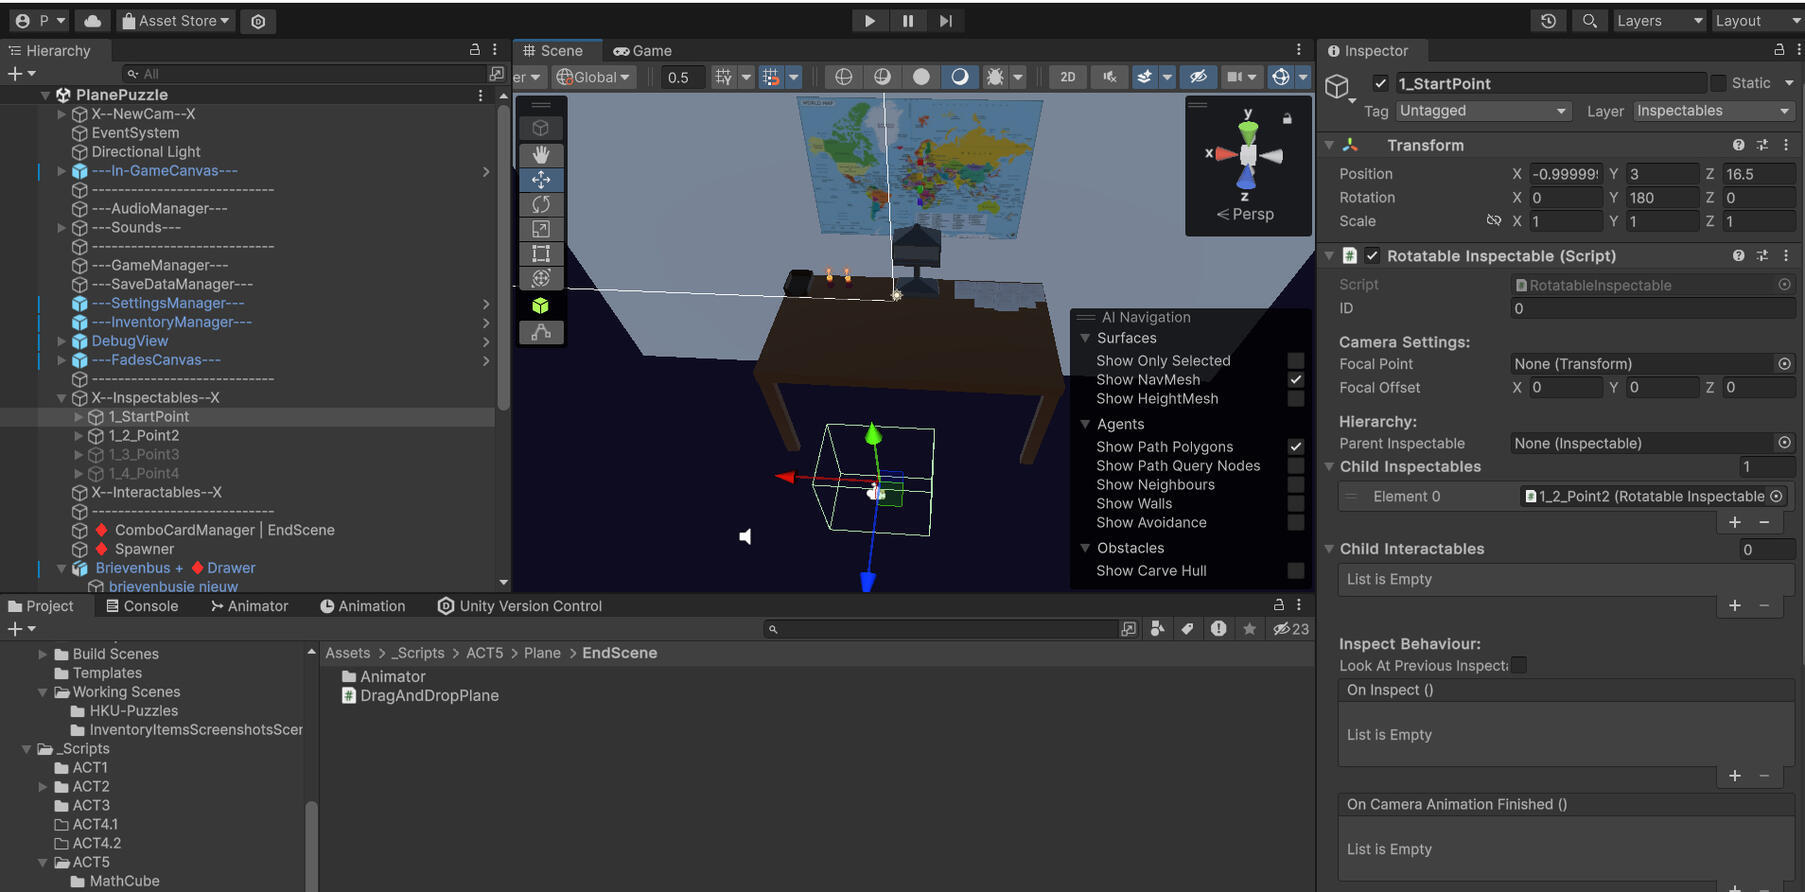
Task: Click the EndScene breadcrumb folder
Action: [x=619, y=653]
